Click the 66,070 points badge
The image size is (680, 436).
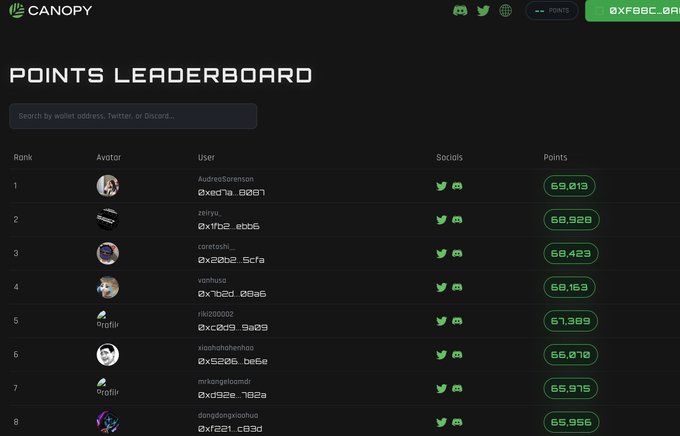[x=571, y=355]
